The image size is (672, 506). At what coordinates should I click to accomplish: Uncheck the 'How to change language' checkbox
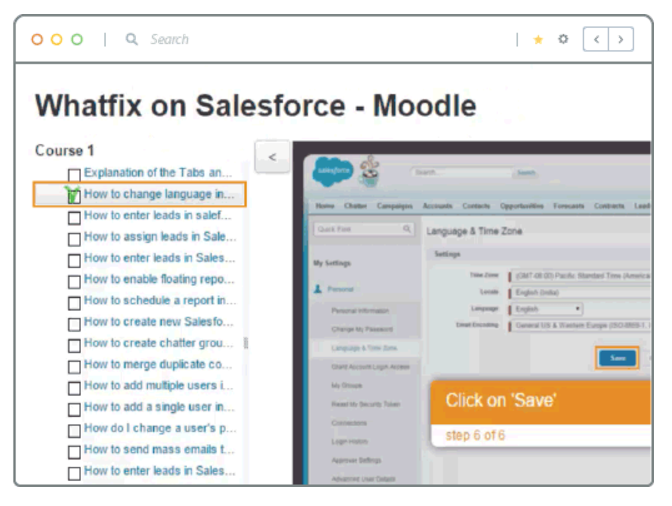(x=74, y=196)
